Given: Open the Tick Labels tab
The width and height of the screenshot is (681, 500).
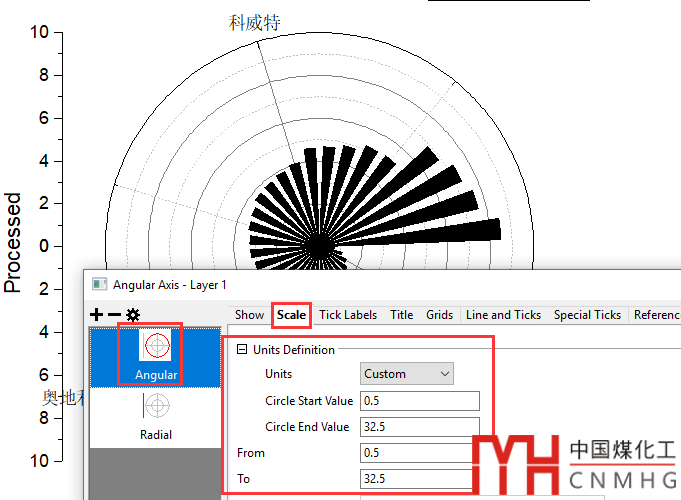Looking at the screenshot, I should click(348, 315).
